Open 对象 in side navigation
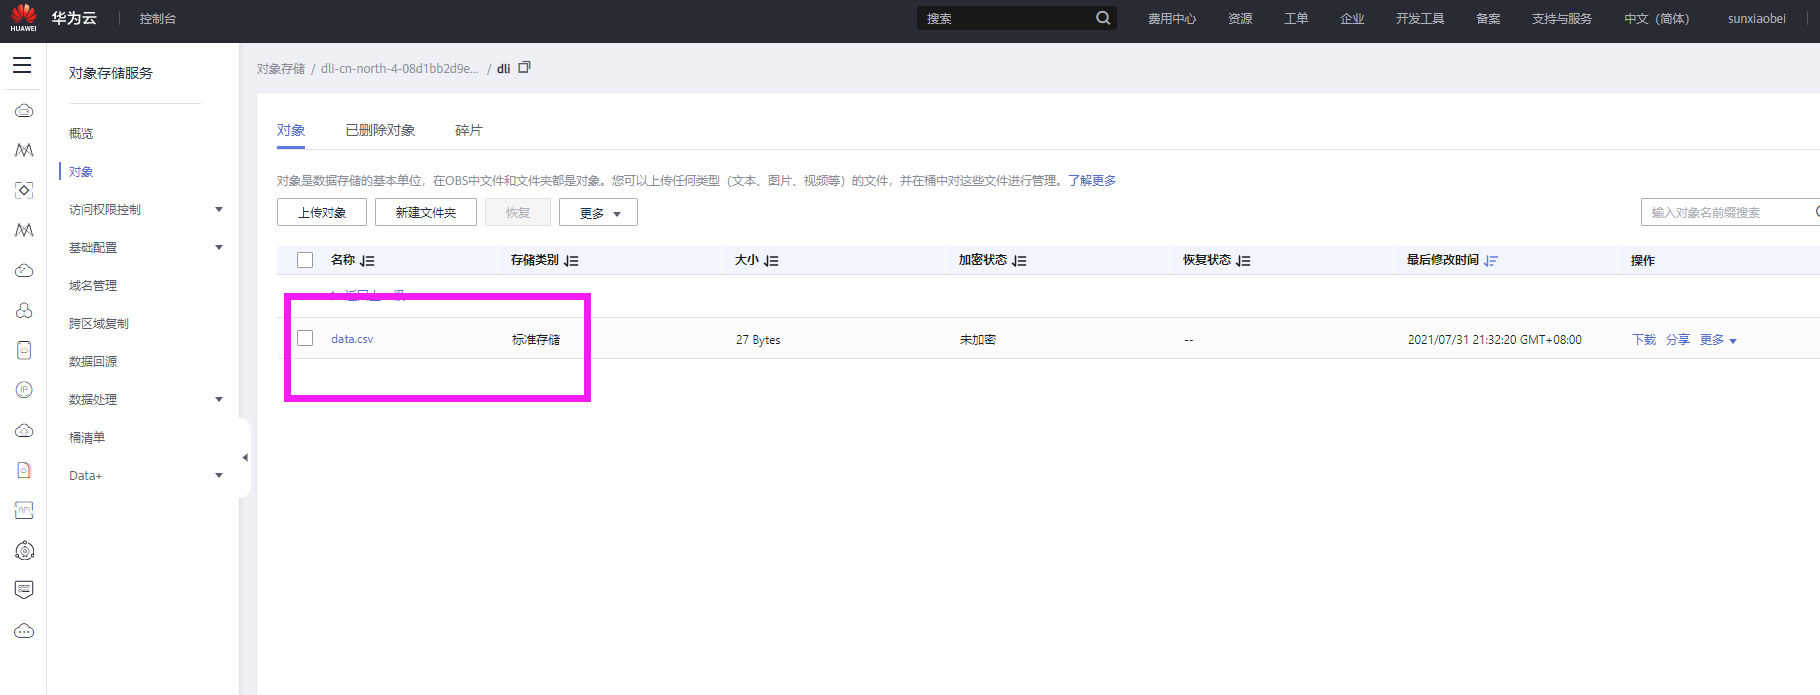Viewport: 1820px width, 695px height. tap(81, 171)
